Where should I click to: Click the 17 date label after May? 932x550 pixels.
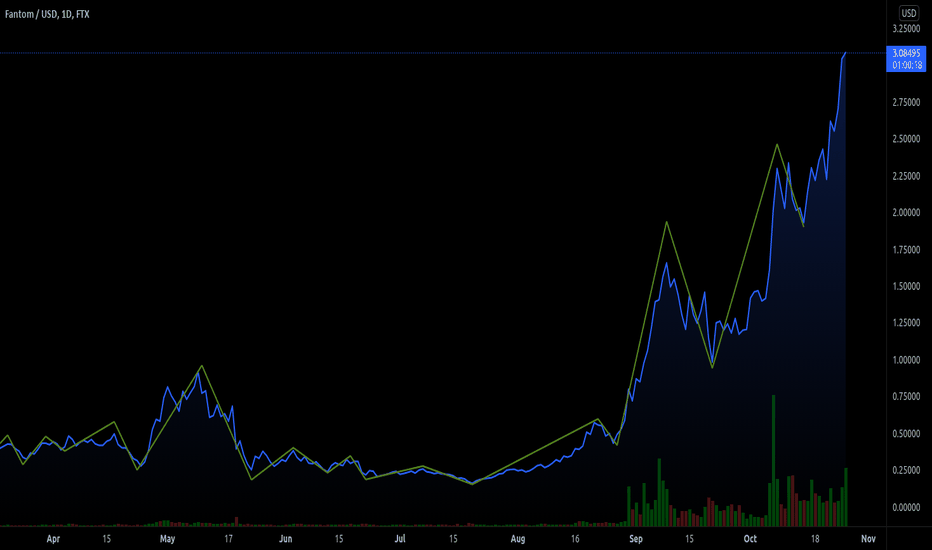[x=228, y=539]
